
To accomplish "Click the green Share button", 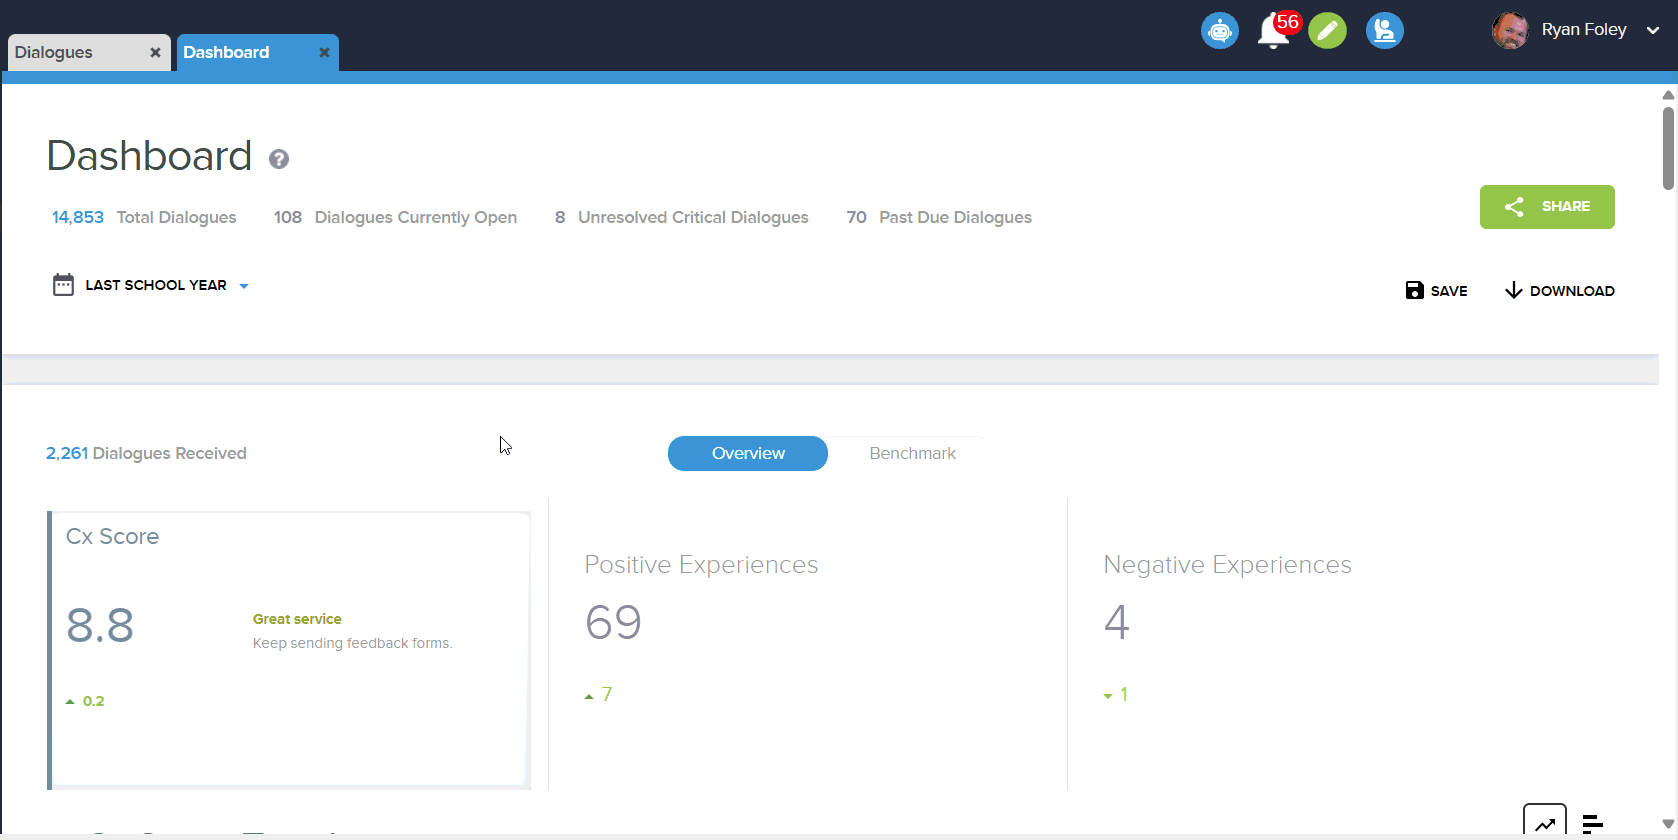I will pyautogui.click(x=1546, y=207).
